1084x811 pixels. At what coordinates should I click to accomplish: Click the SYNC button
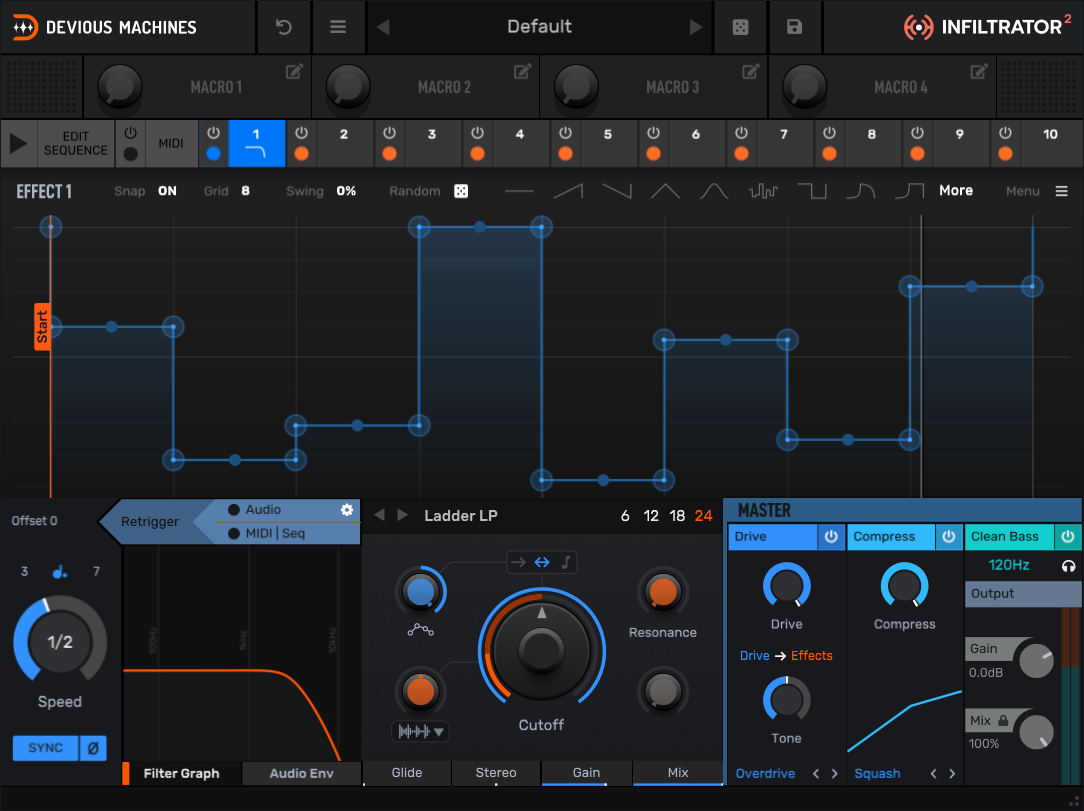pos(45,748)
